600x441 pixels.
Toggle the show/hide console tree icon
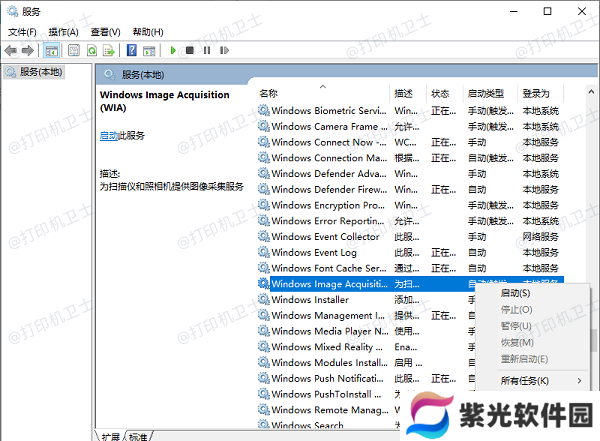(51, 51)
